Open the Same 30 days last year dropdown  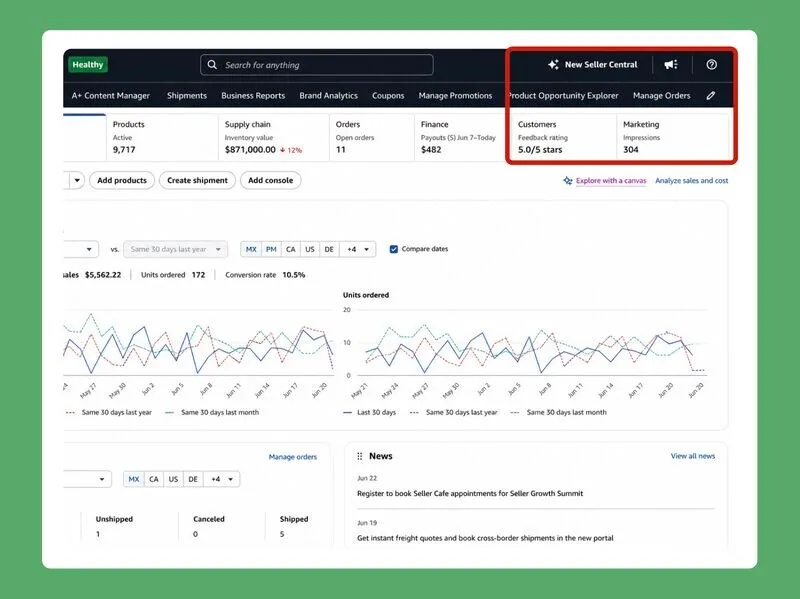176,249
